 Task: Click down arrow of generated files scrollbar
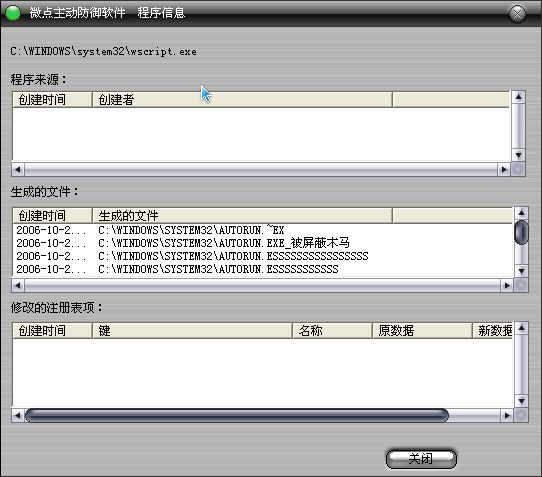(x=521, y=271)
